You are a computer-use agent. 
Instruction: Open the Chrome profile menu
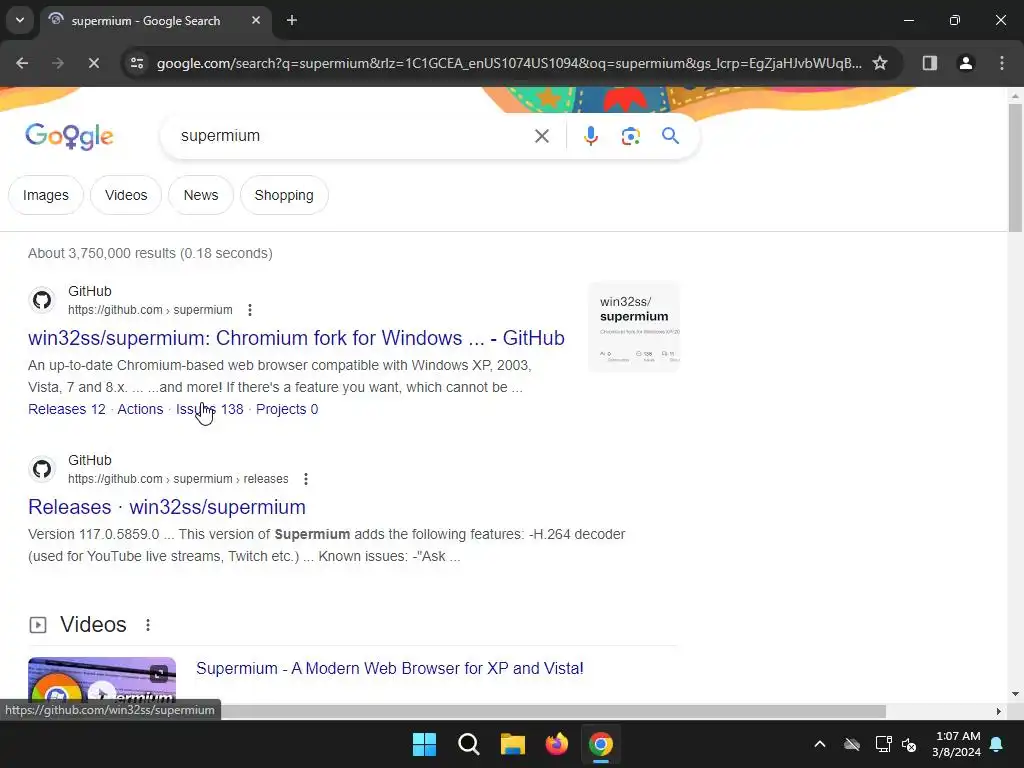pyautogui.click(x=966, y=63)
